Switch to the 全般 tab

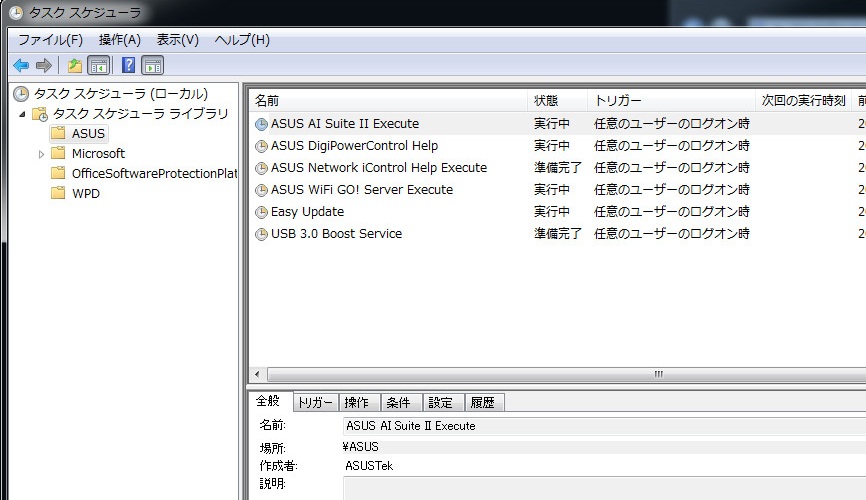point(268,401)
